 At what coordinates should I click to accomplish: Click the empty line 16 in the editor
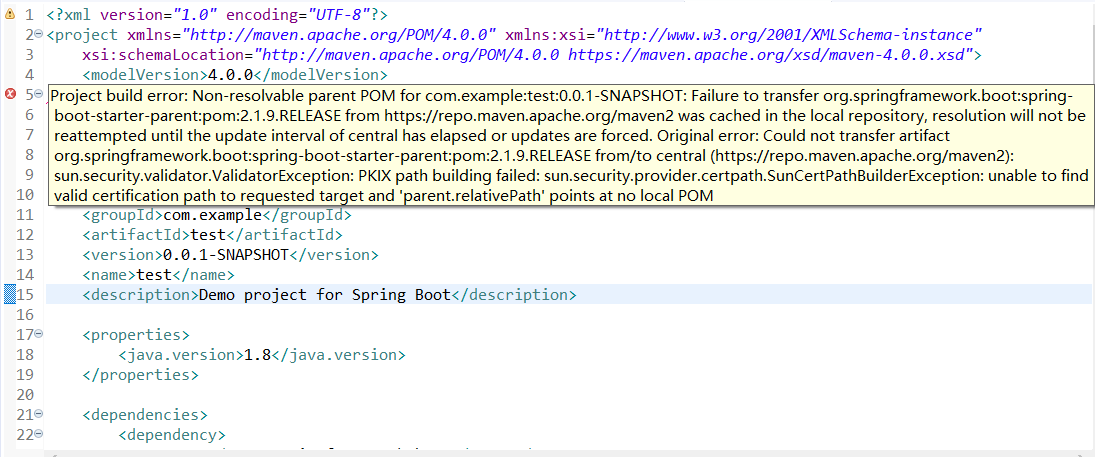tap(568, 314)
